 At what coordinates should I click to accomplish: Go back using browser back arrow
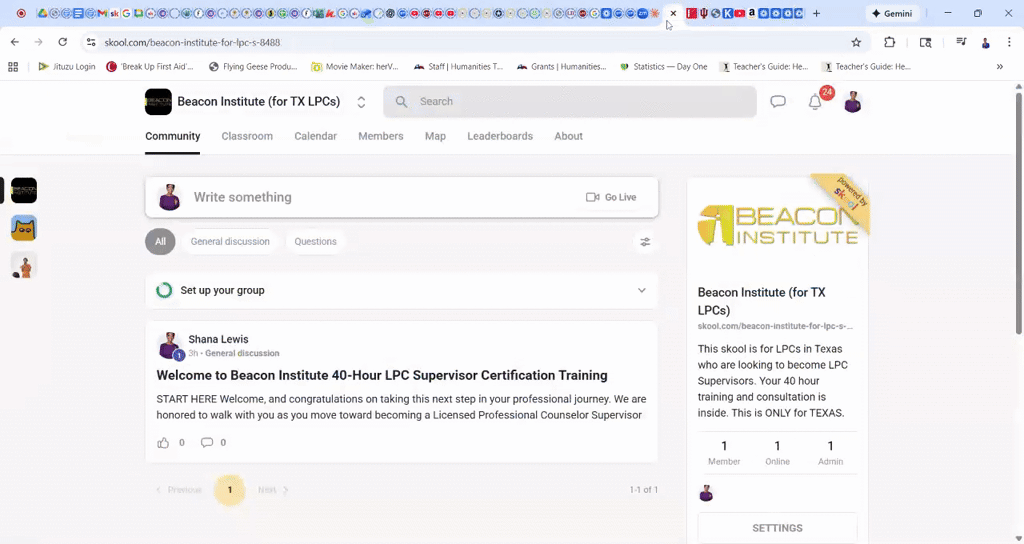(14, 42)
